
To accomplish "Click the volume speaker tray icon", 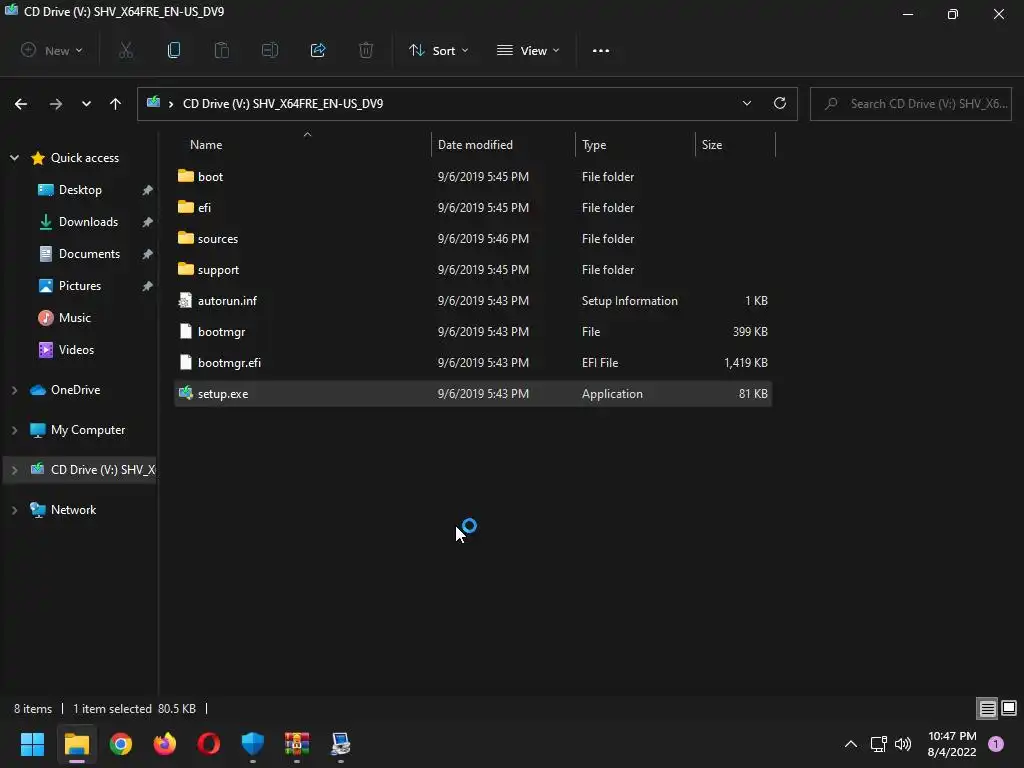I will (903, 744).
